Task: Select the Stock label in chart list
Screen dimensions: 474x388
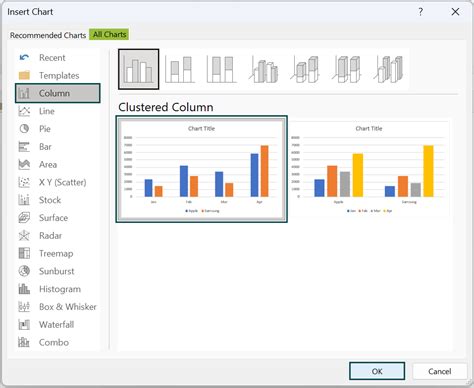Action: [50, 200]
